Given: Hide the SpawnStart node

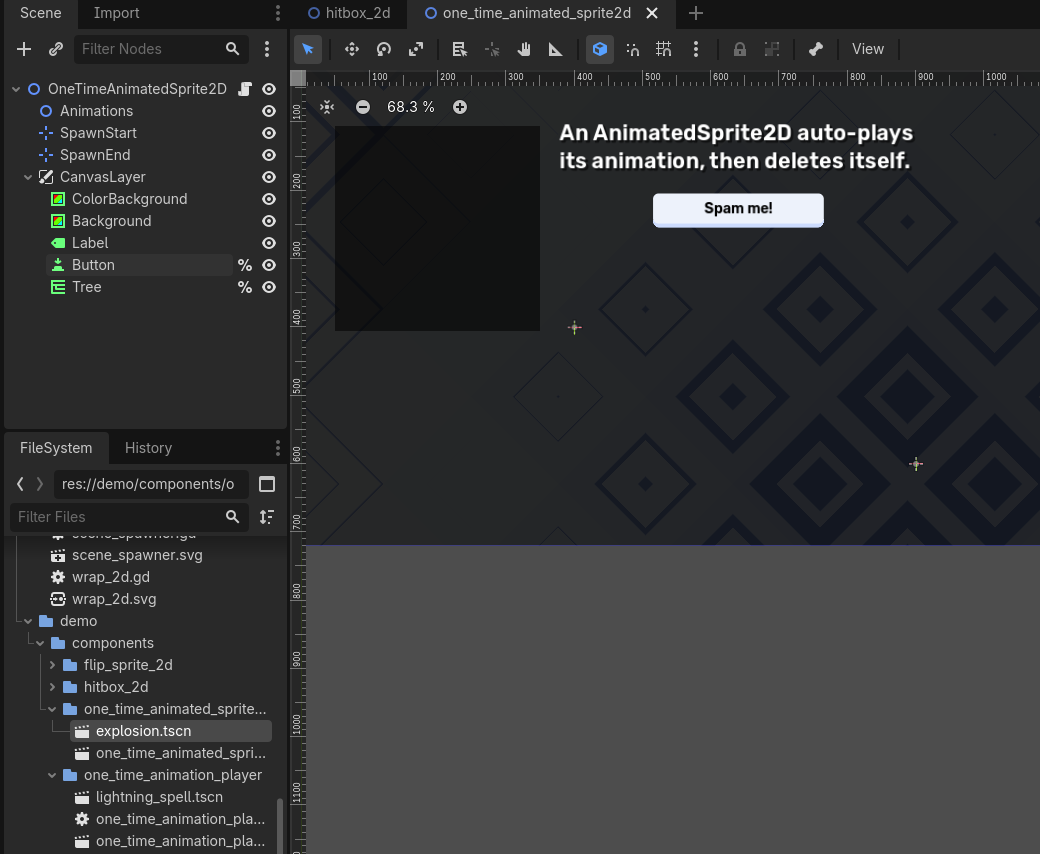Looking at the screenshot, I should [x=269, y=133].
